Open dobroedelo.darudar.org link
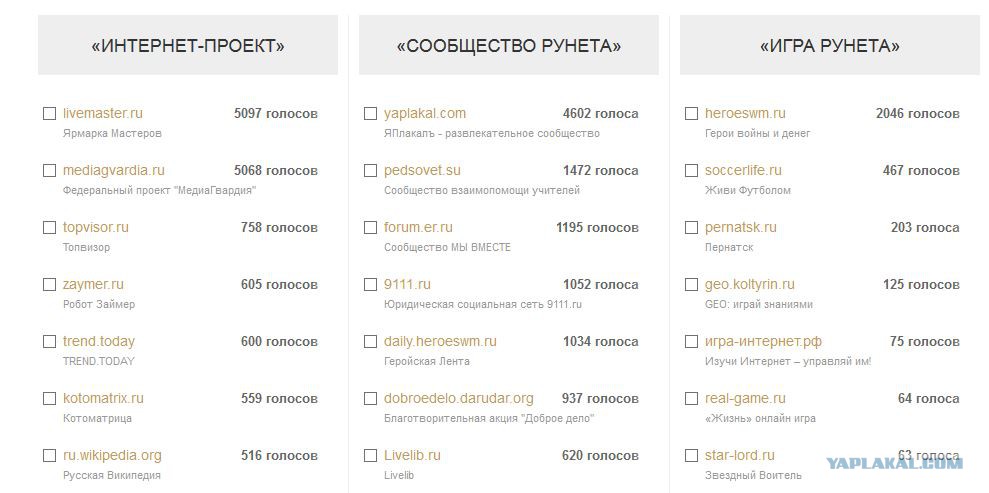This screenshot has width=989, height=493. pyautogui.click(x=458, y=398)
